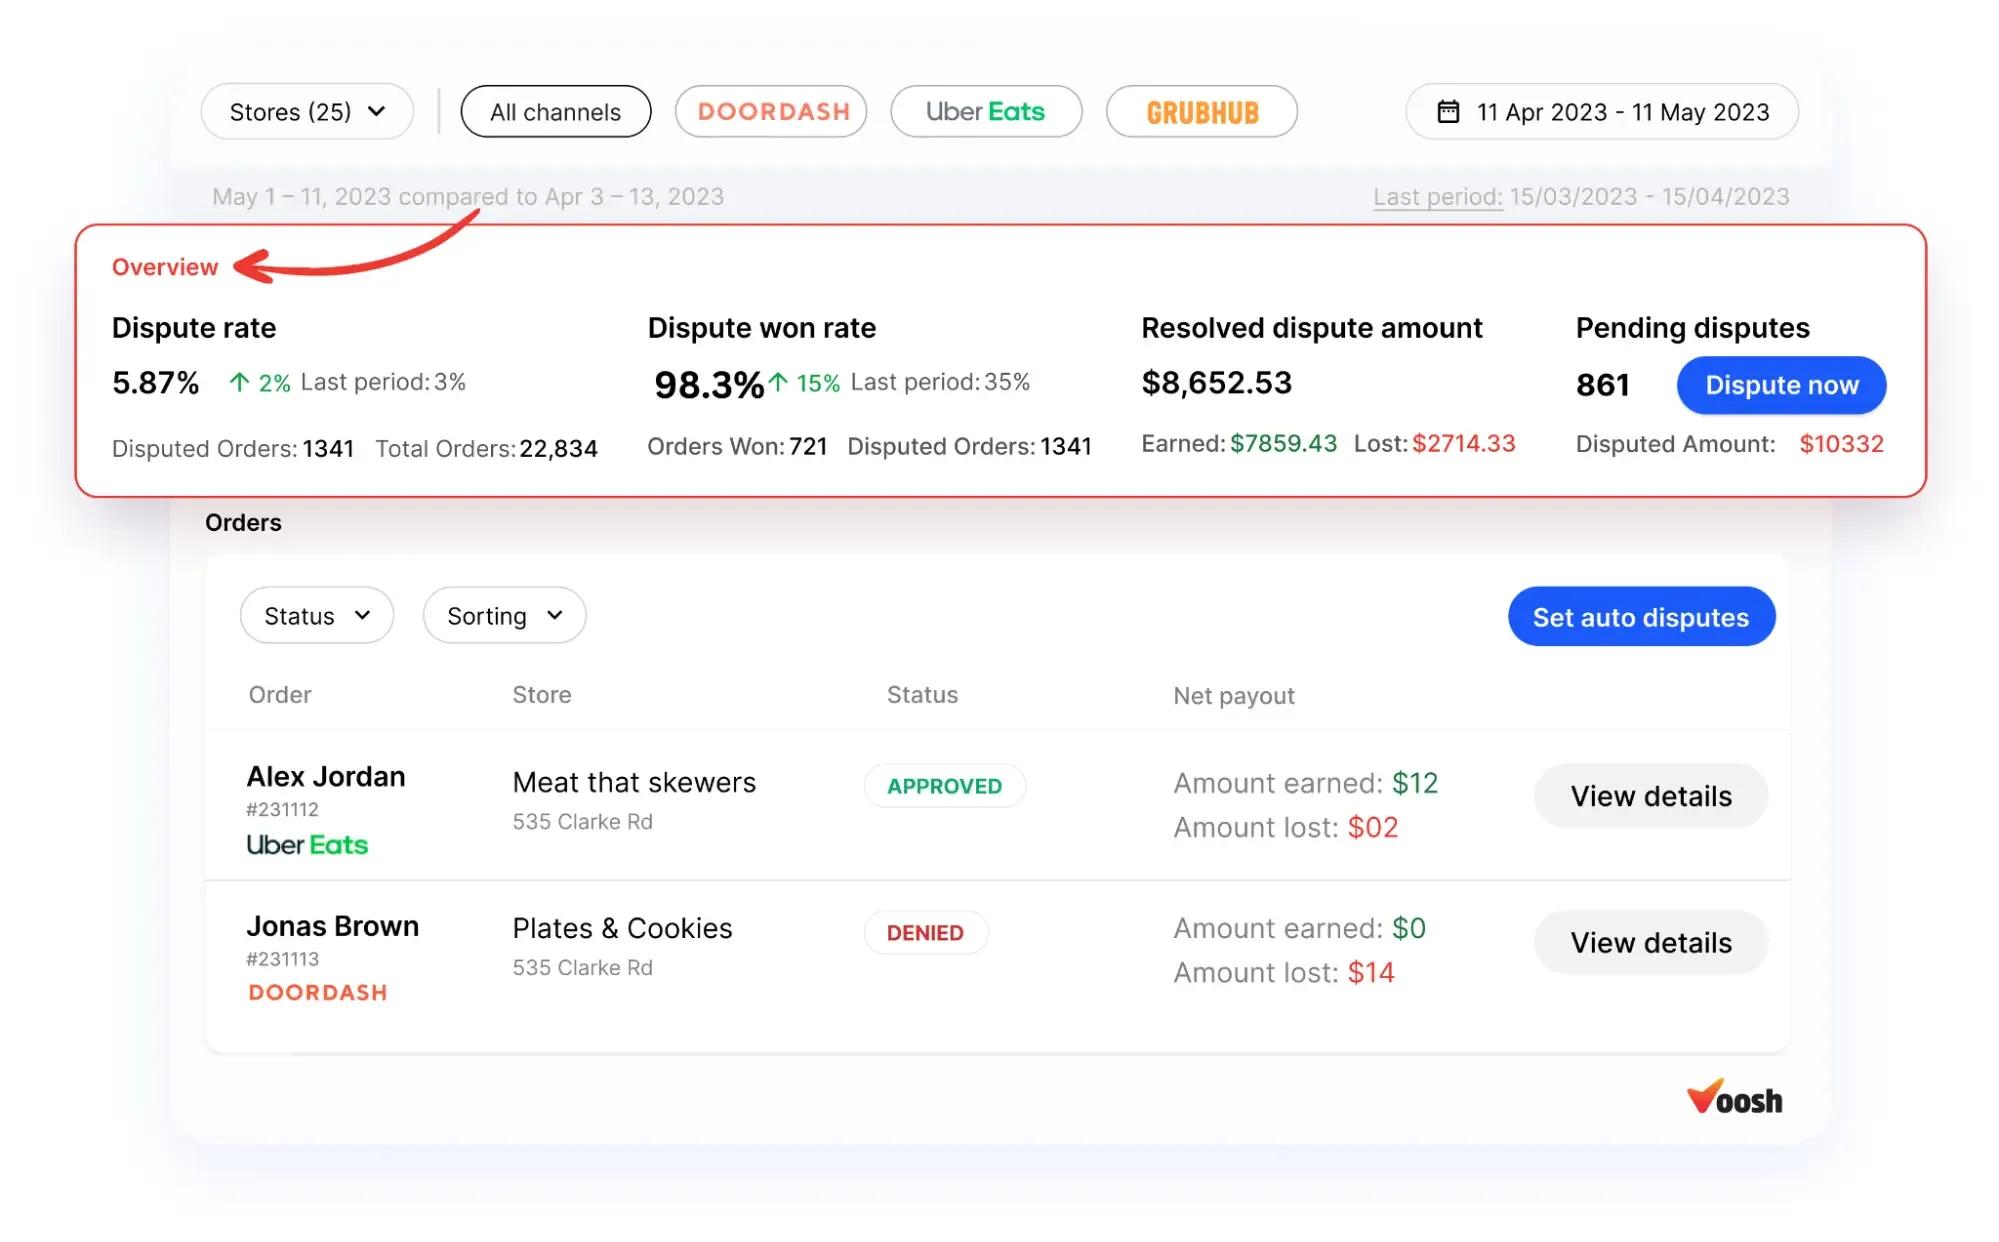This screenshot has height=1242, width=1999.
Task: View details for Alex Jordan order
Action: pos(1650,796)
